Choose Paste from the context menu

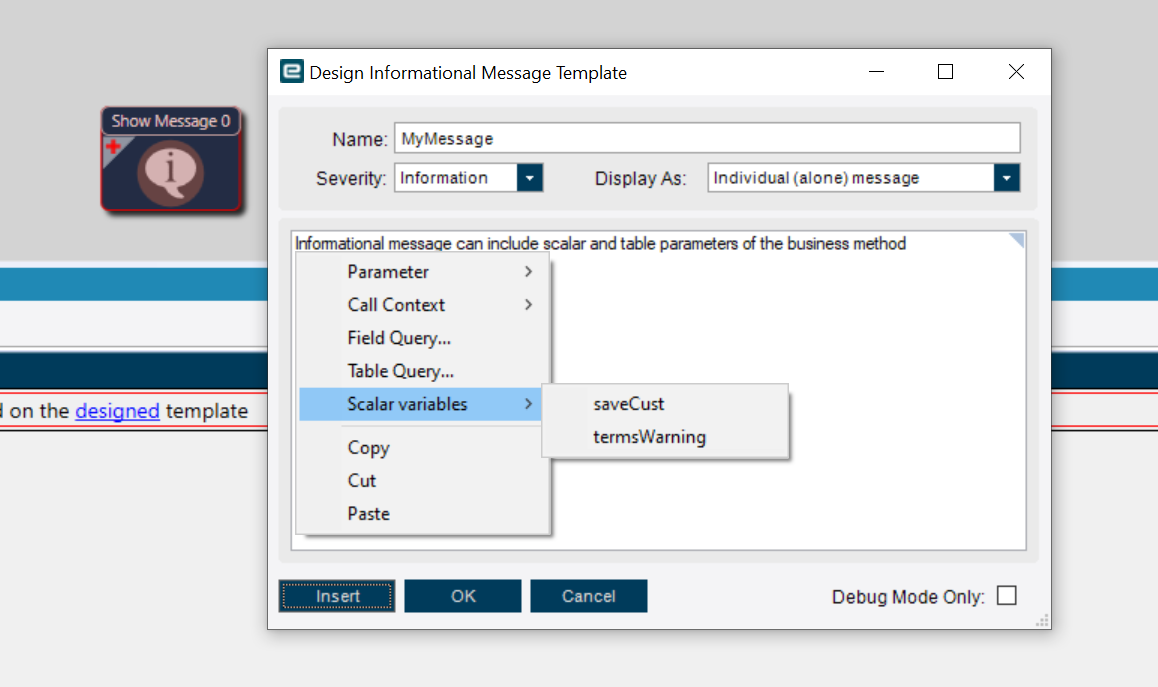(368, 513)
